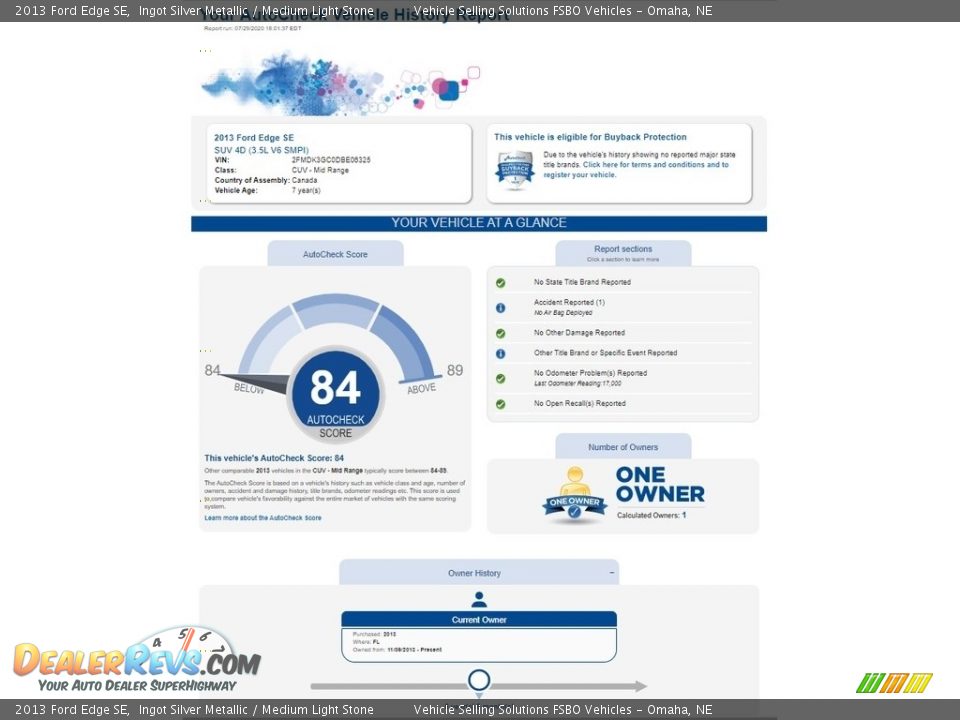Open the Accident Reported (1) section
Image resolution: width=960 pixels, height=720 pixels.
(569, 302)
